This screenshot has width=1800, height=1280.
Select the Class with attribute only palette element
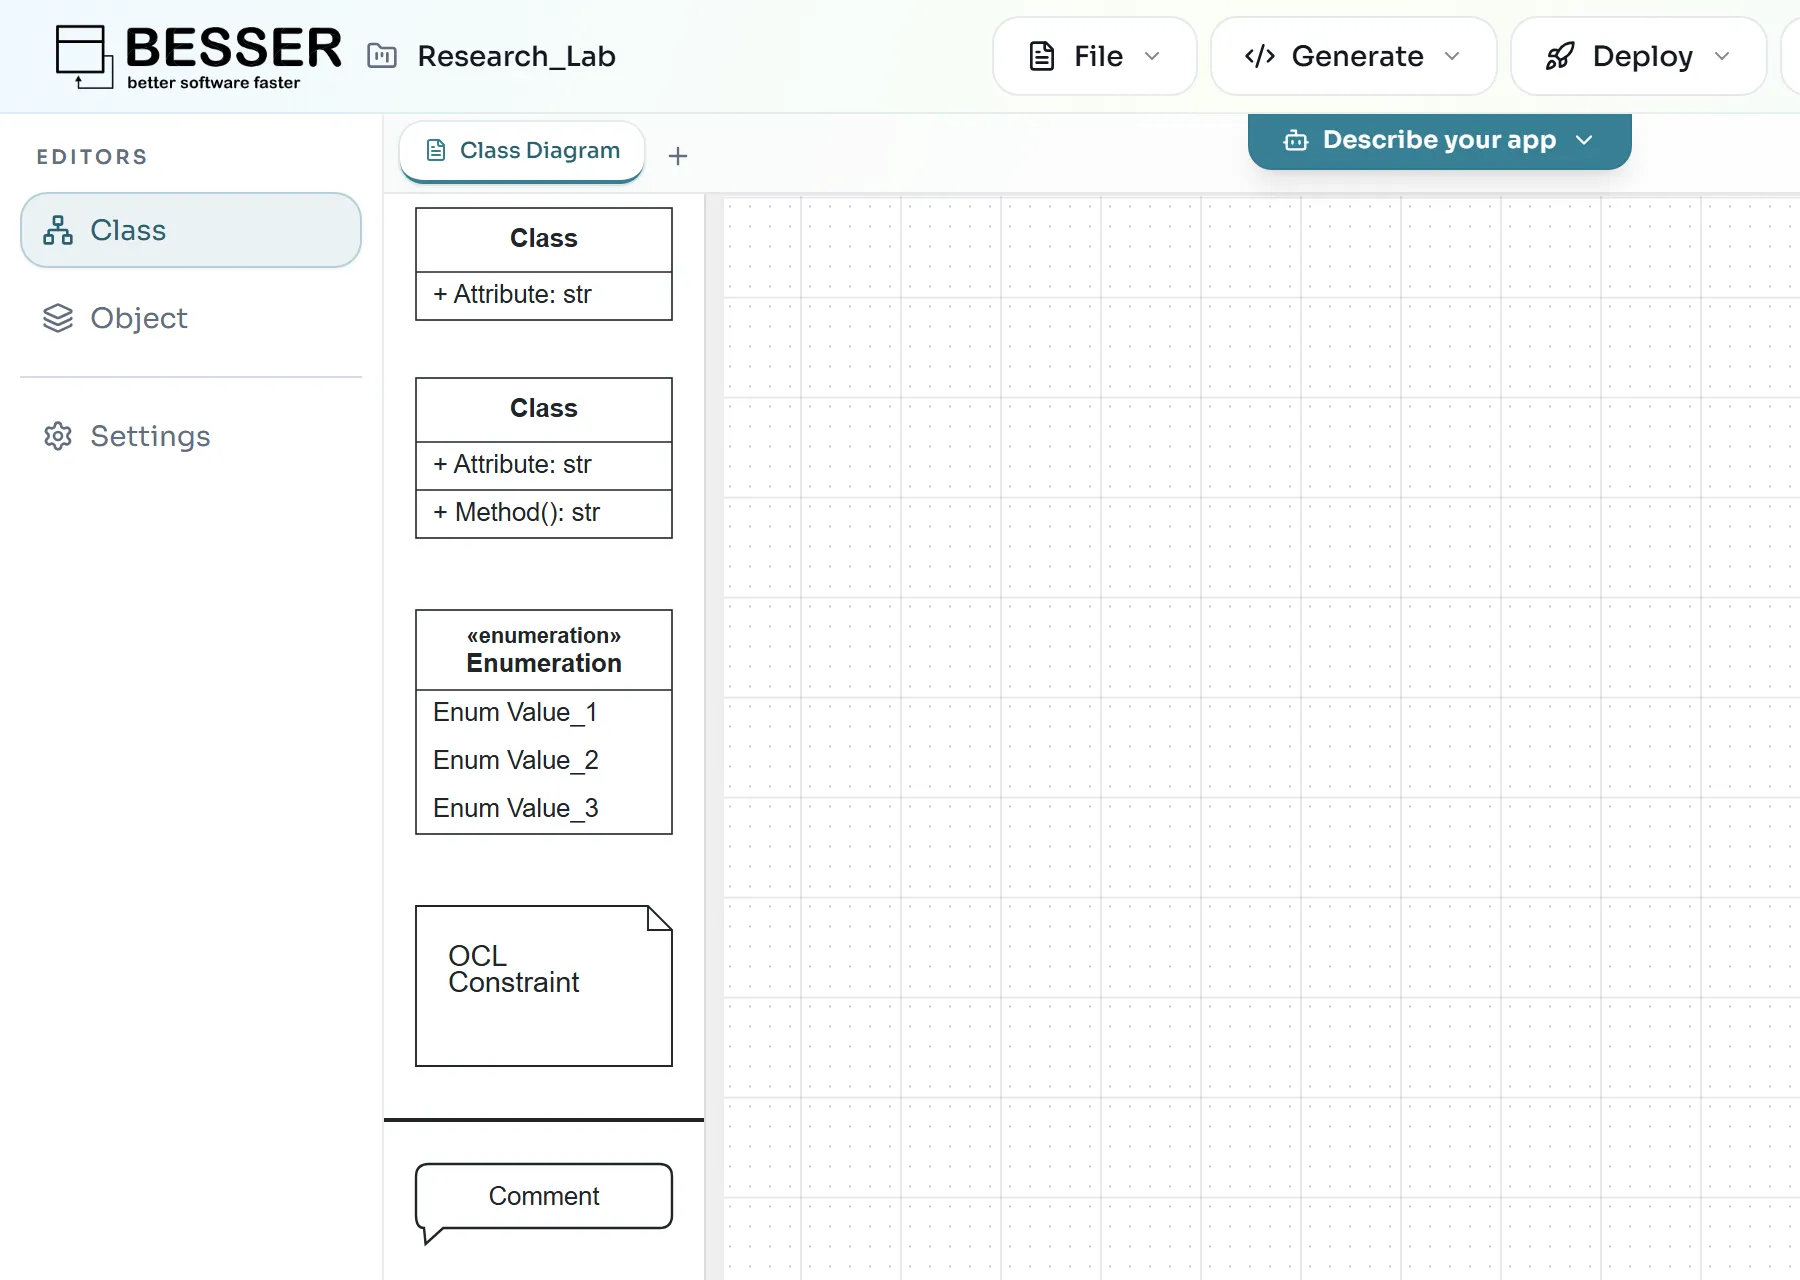(544, 264)
